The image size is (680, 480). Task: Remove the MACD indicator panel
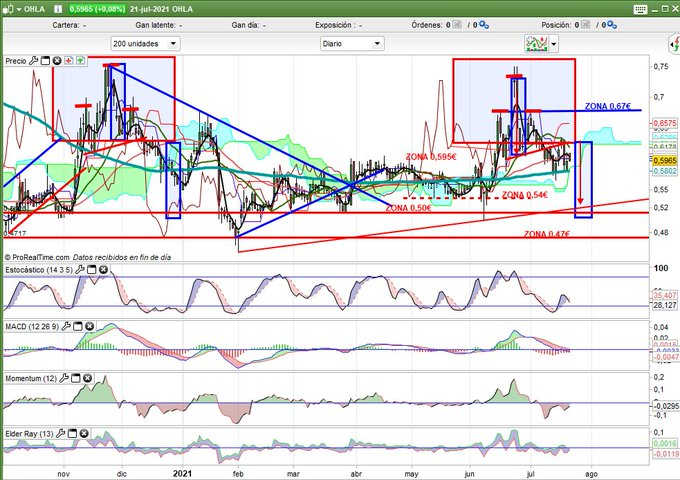(89, 326)
